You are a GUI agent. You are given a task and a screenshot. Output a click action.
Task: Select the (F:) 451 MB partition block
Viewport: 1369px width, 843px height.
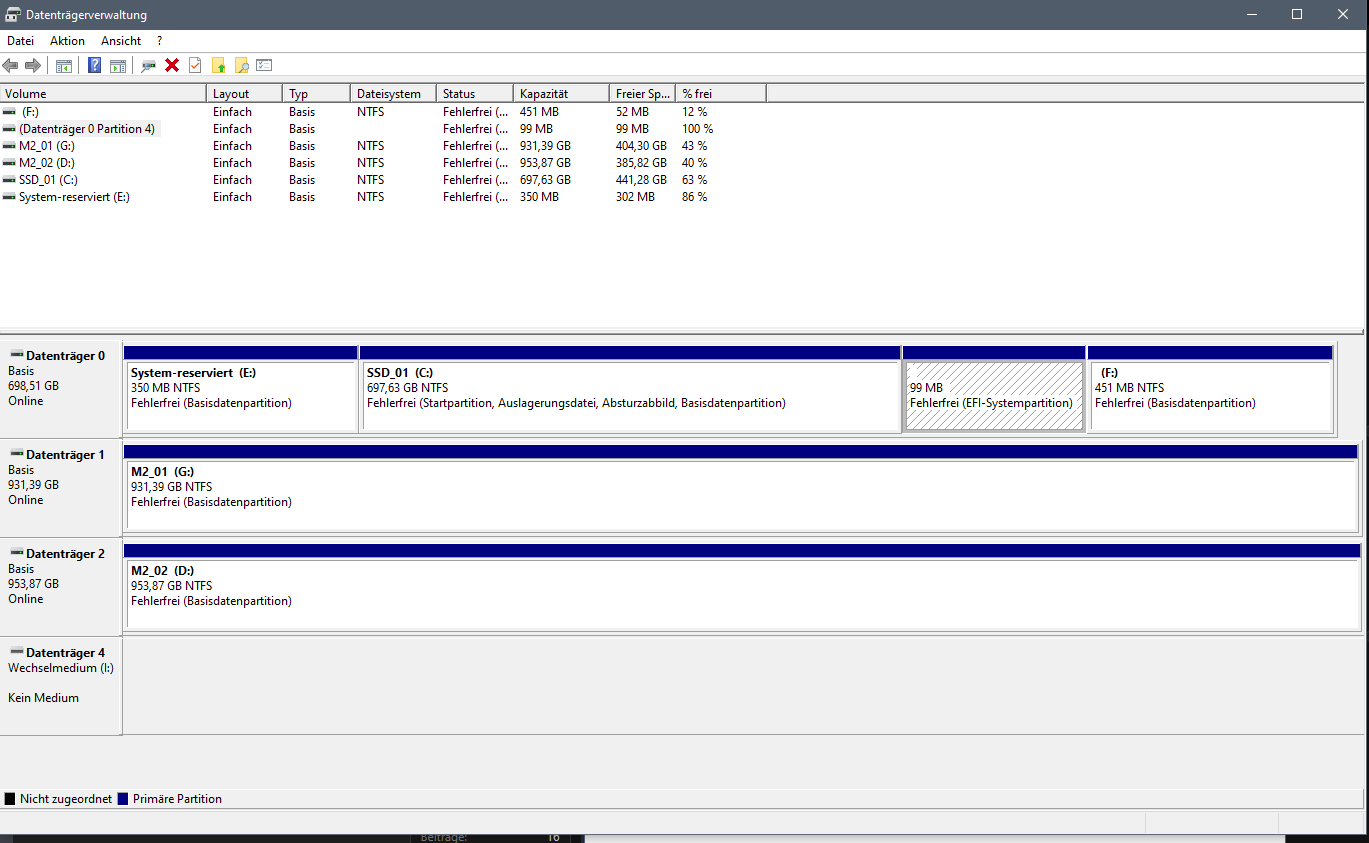(x=1210, y=390)
